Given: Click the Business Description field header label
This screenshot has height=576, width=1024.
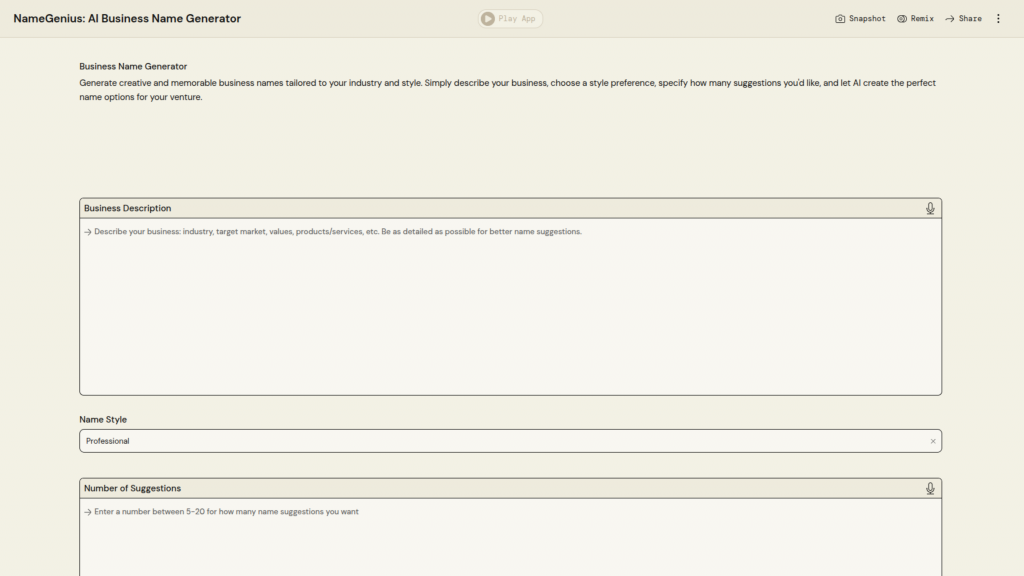Looking at the screenshot, I should pyautogui.click(x=127, y=208).
